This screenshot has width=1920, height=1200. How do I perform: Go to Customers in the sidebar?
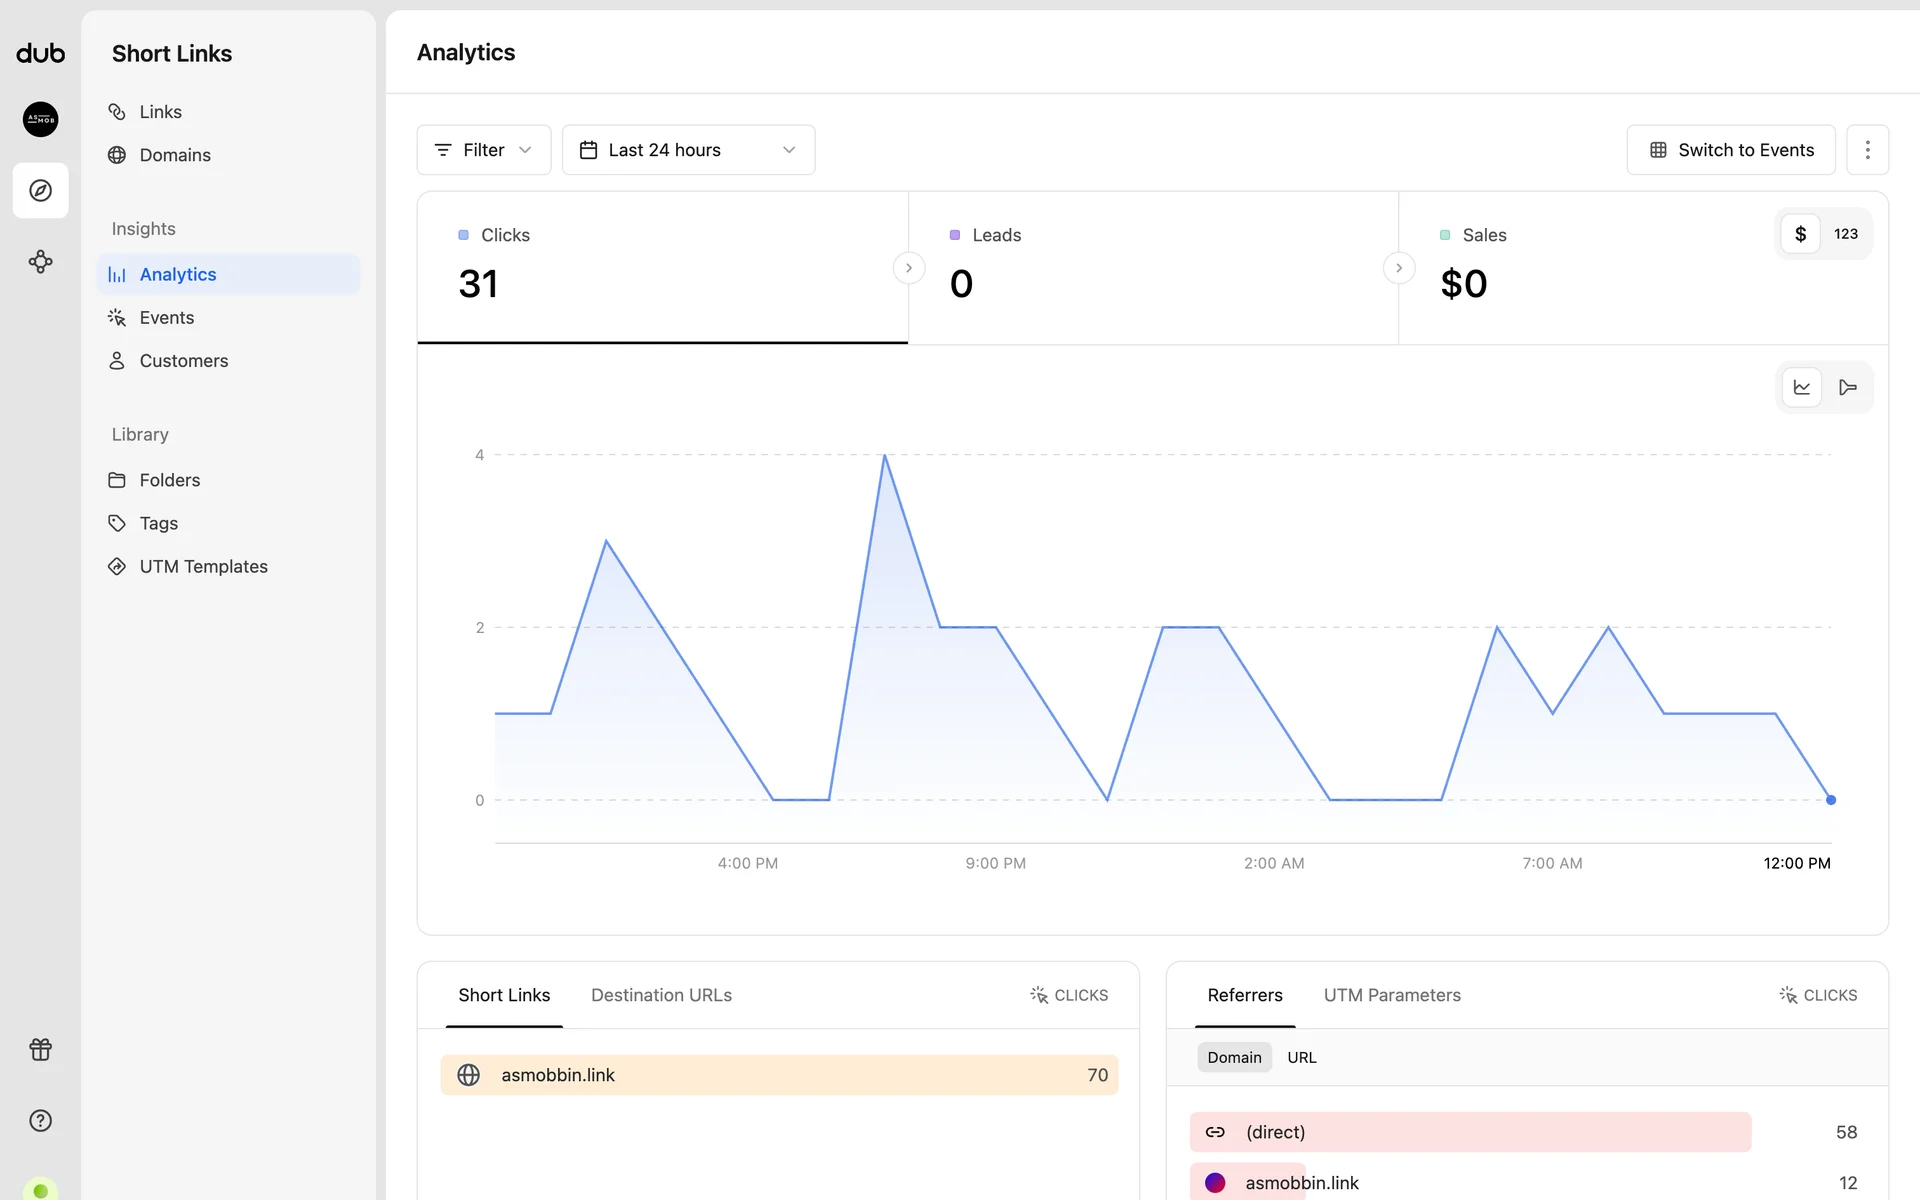click(184, 361)
